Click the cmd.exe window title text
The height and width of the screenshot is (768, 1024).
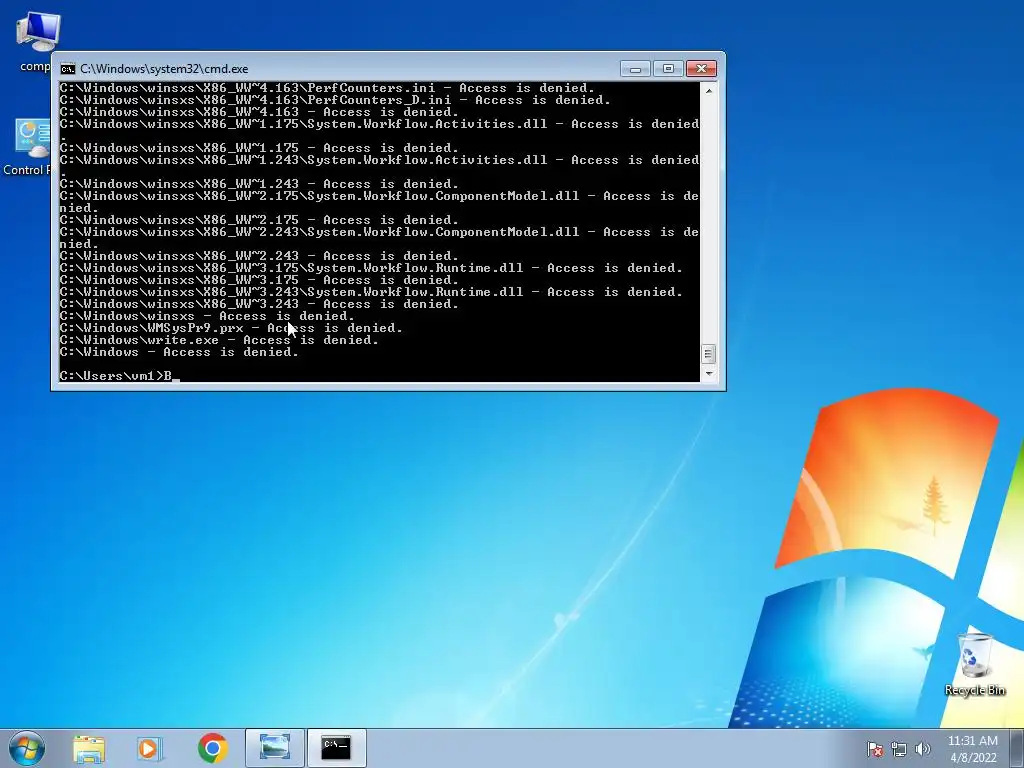tap(164, 69)
